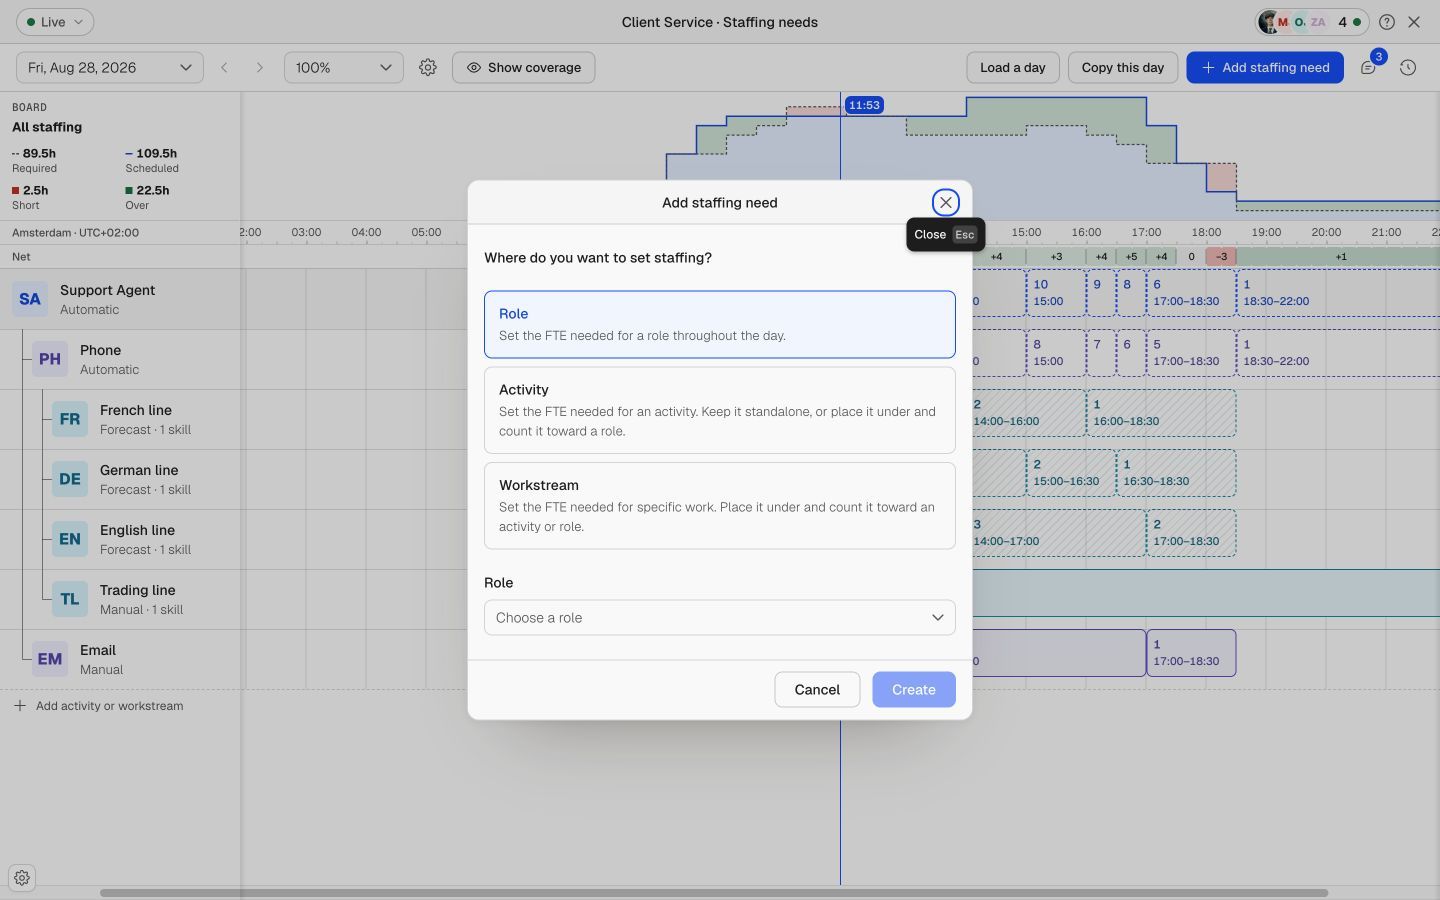Select Support Agent SA icon

30,298
